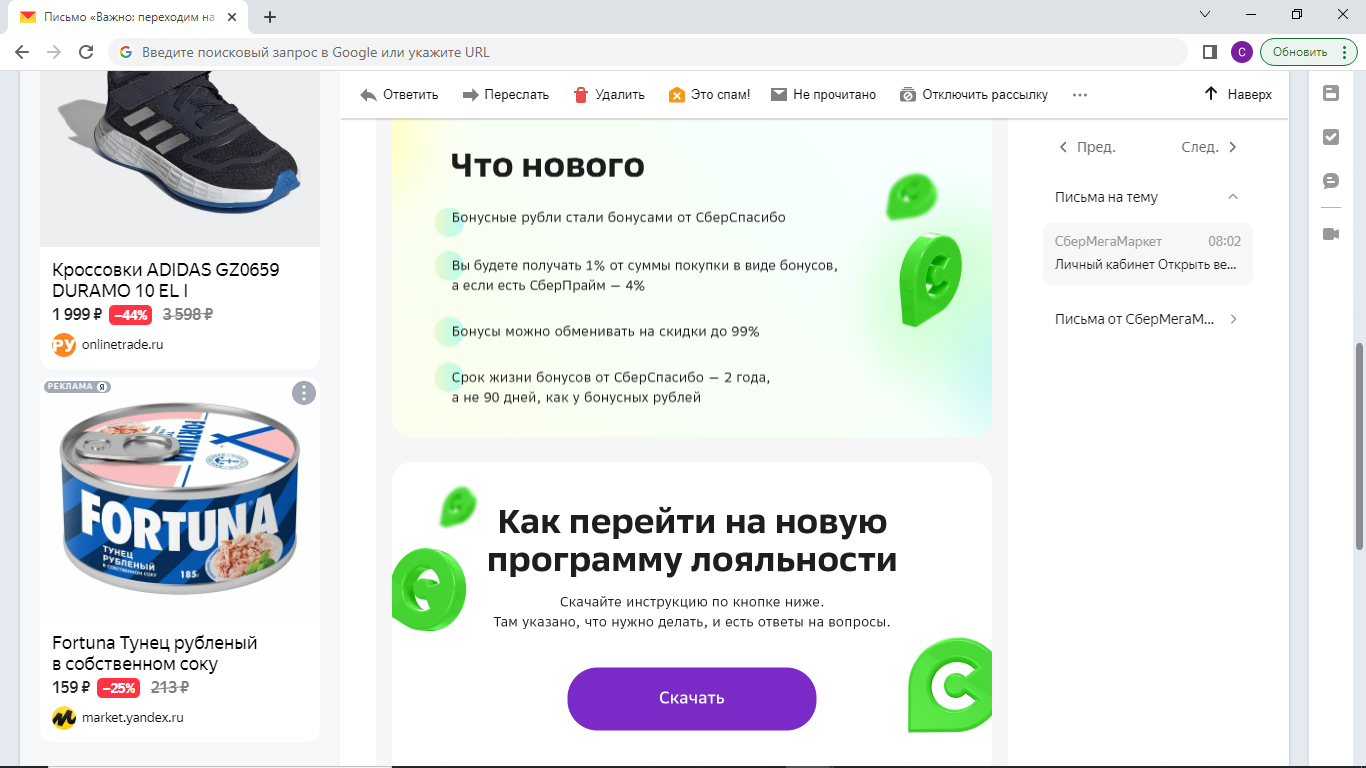Click the Обновить update button
The width and height of the screenshot is (1366, 768).
click(x=1300, y=52)
